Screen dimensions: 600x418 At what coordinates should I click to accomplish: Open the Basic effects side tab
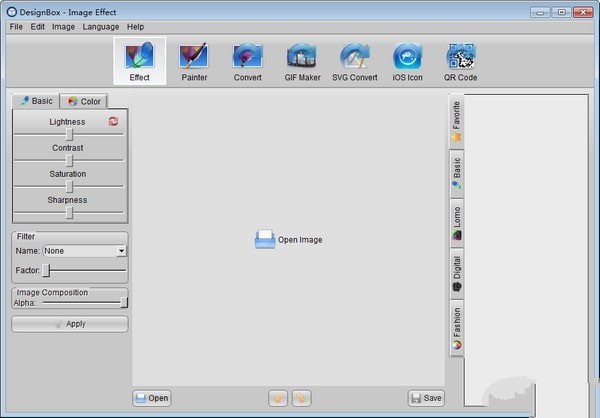tap(457, 174)
